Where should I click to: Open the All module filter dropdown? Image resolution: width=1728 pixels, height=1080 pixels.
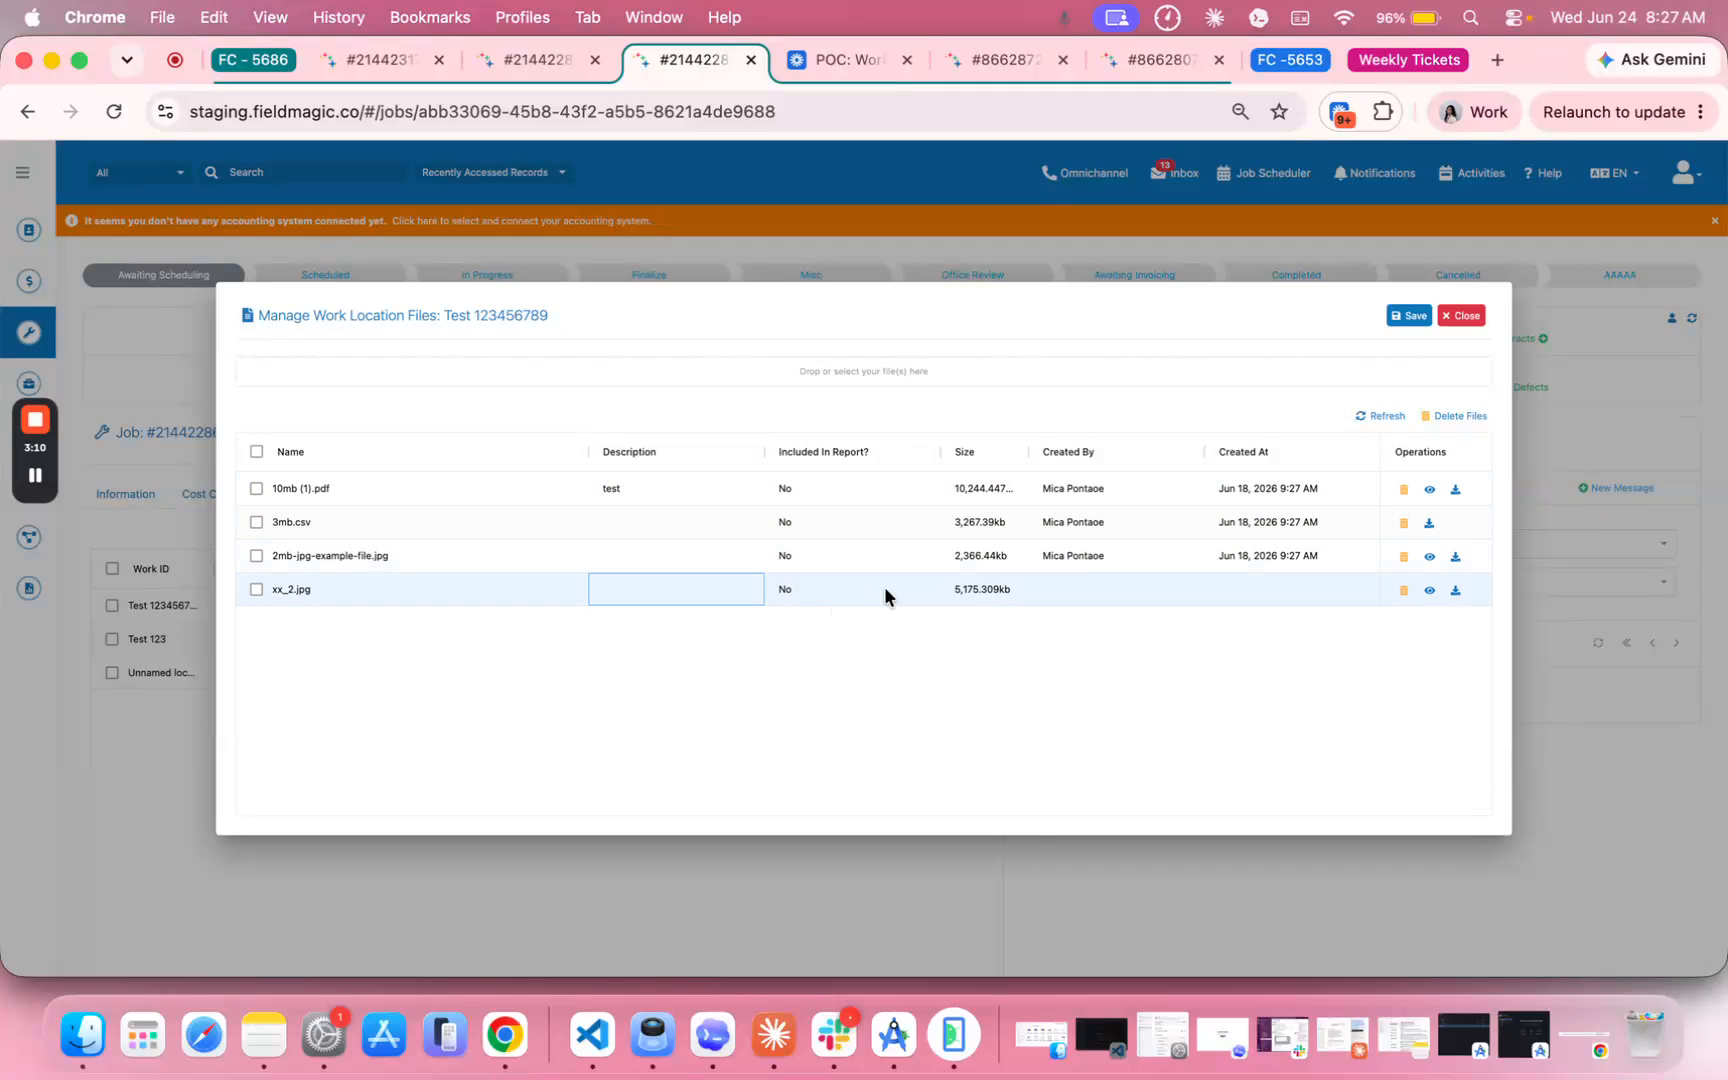click(x=140, y=172)
